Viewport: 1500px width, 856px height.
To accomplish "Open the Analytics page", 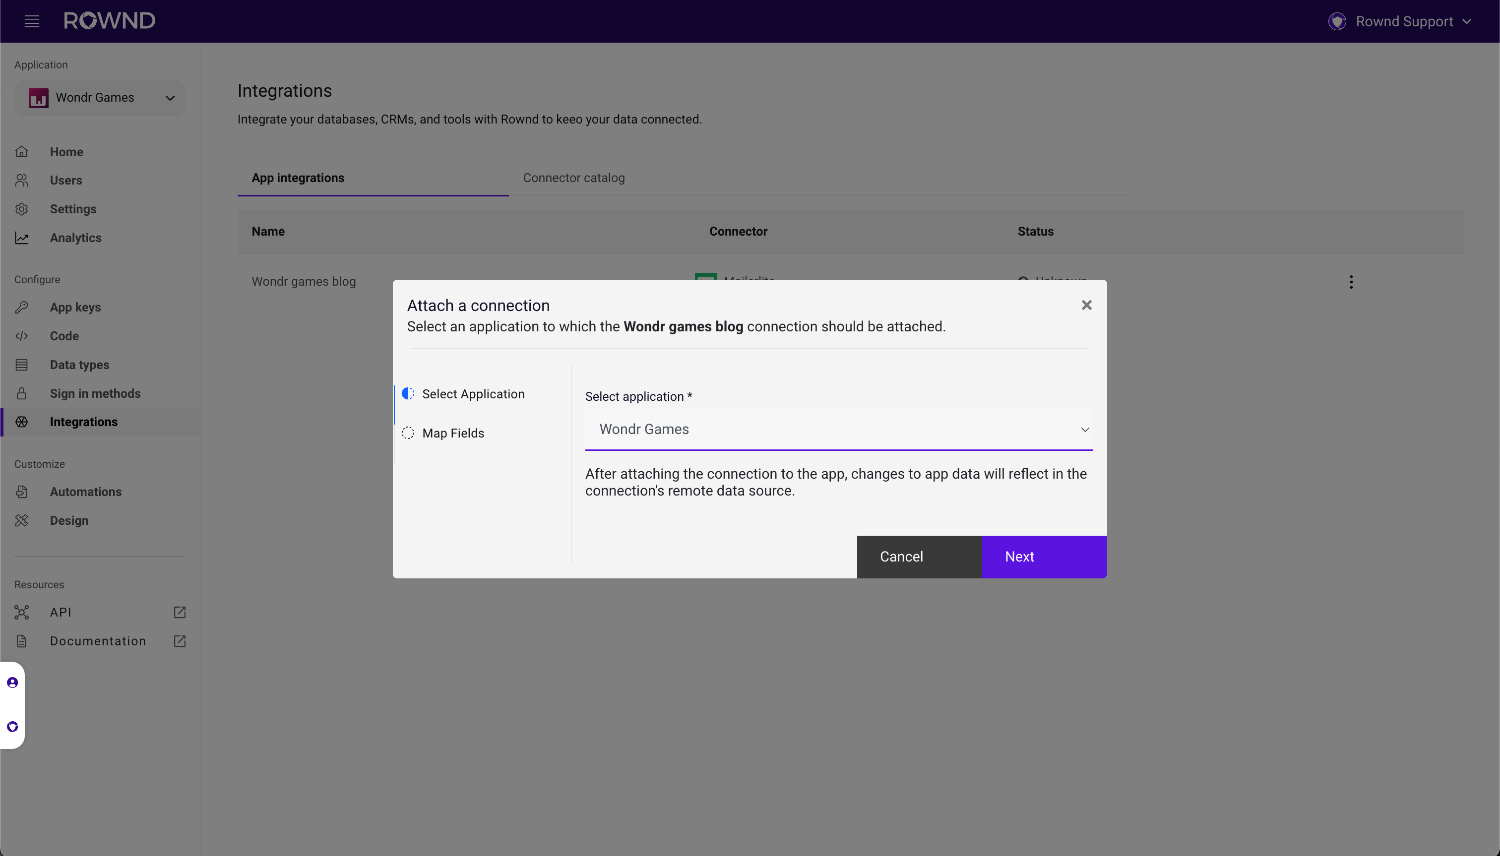I will [x=76, y=238].
